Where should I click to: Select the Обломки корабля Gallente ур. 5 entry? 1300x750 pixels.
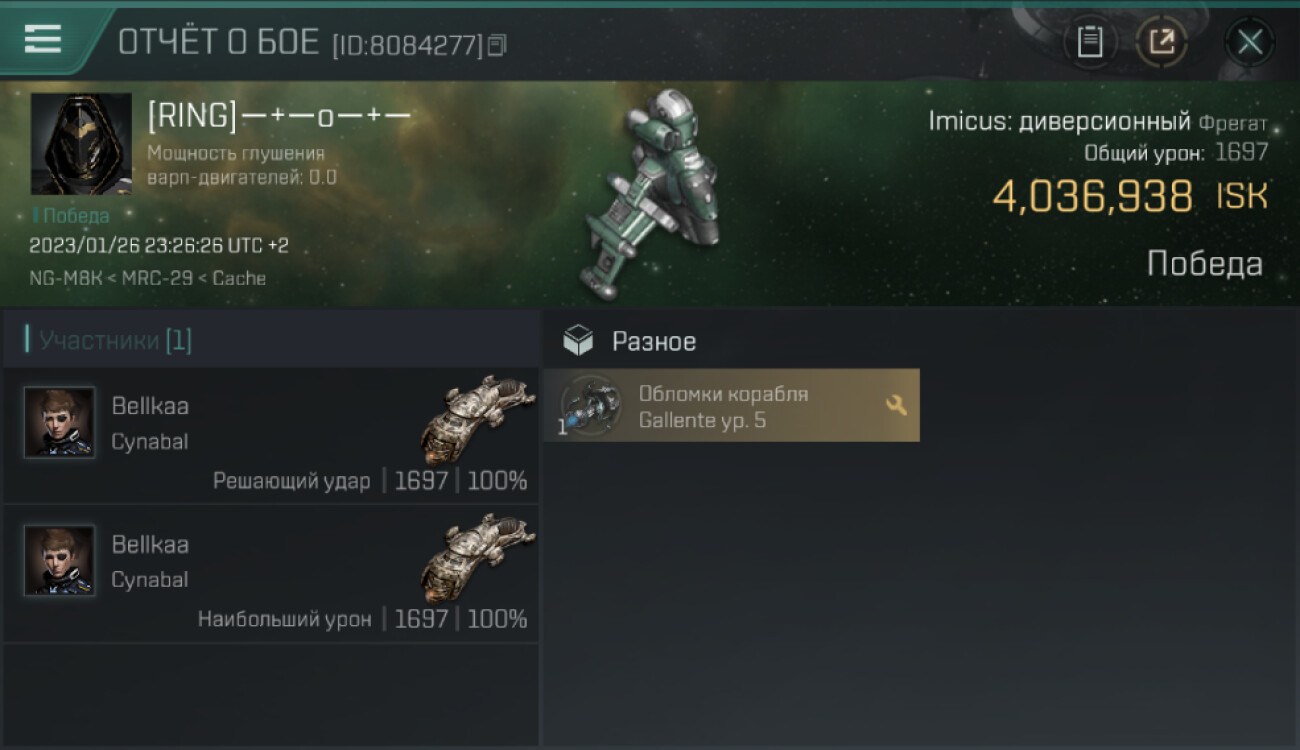(x=731, y=405)
